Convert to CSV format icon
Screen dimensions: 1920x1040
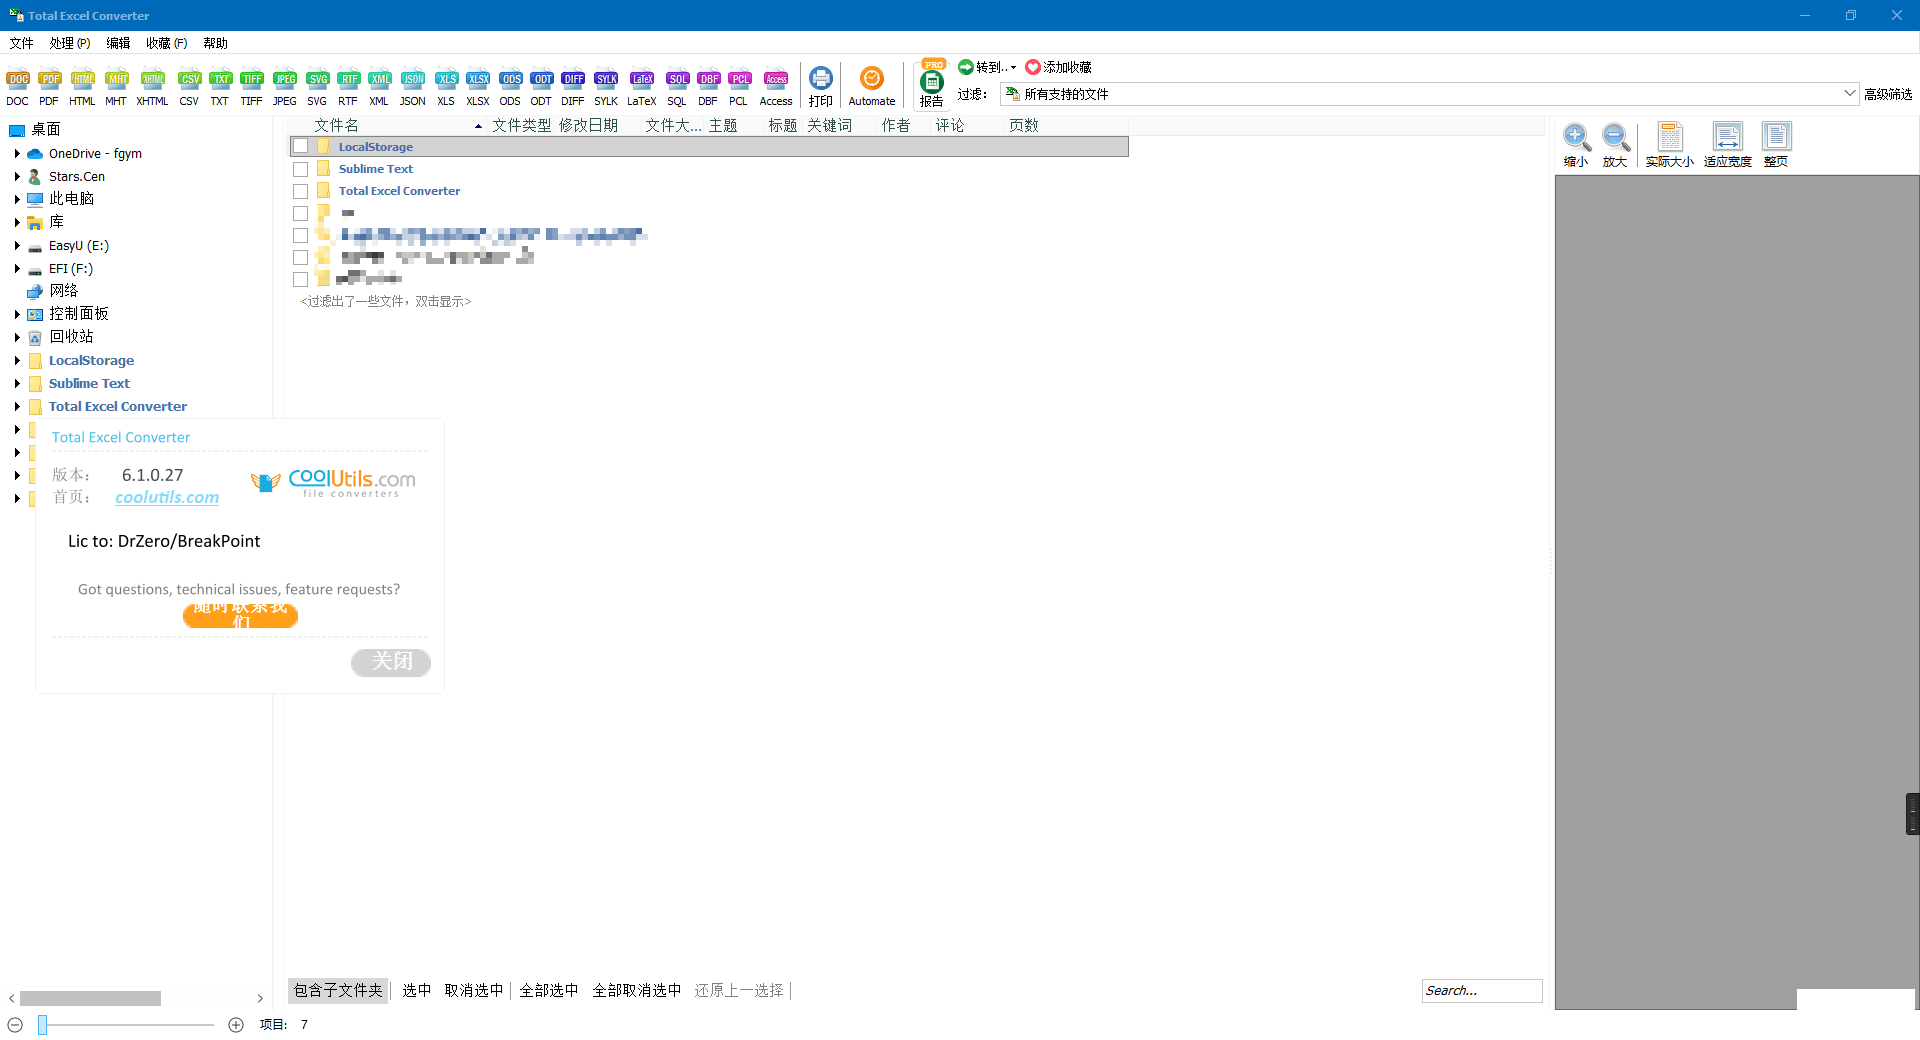(x=189, y=87)
